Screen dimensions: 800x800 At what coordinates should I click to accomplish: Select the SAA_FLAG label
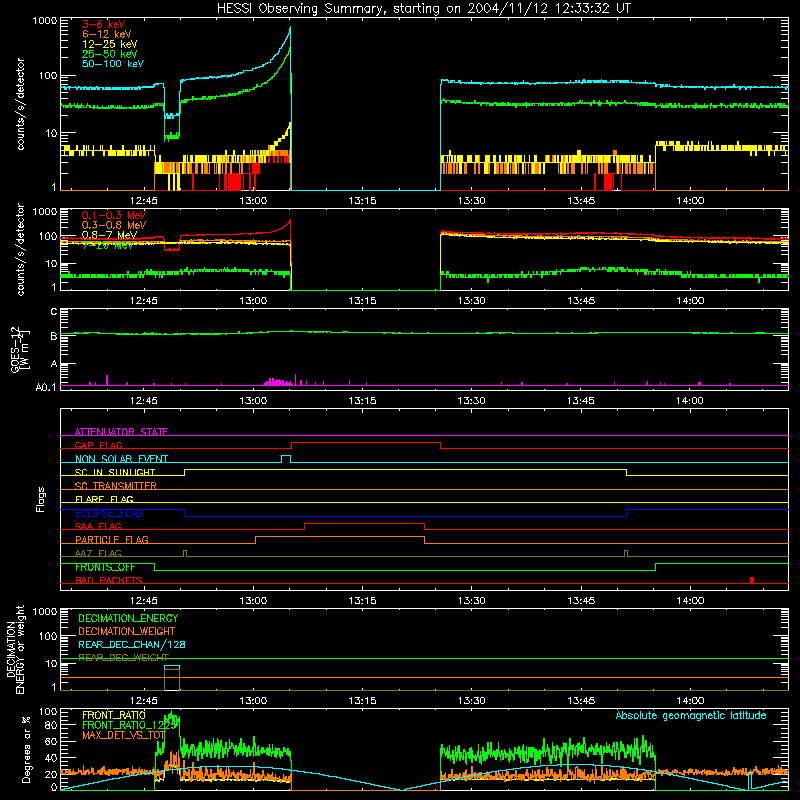click(98, 526)
